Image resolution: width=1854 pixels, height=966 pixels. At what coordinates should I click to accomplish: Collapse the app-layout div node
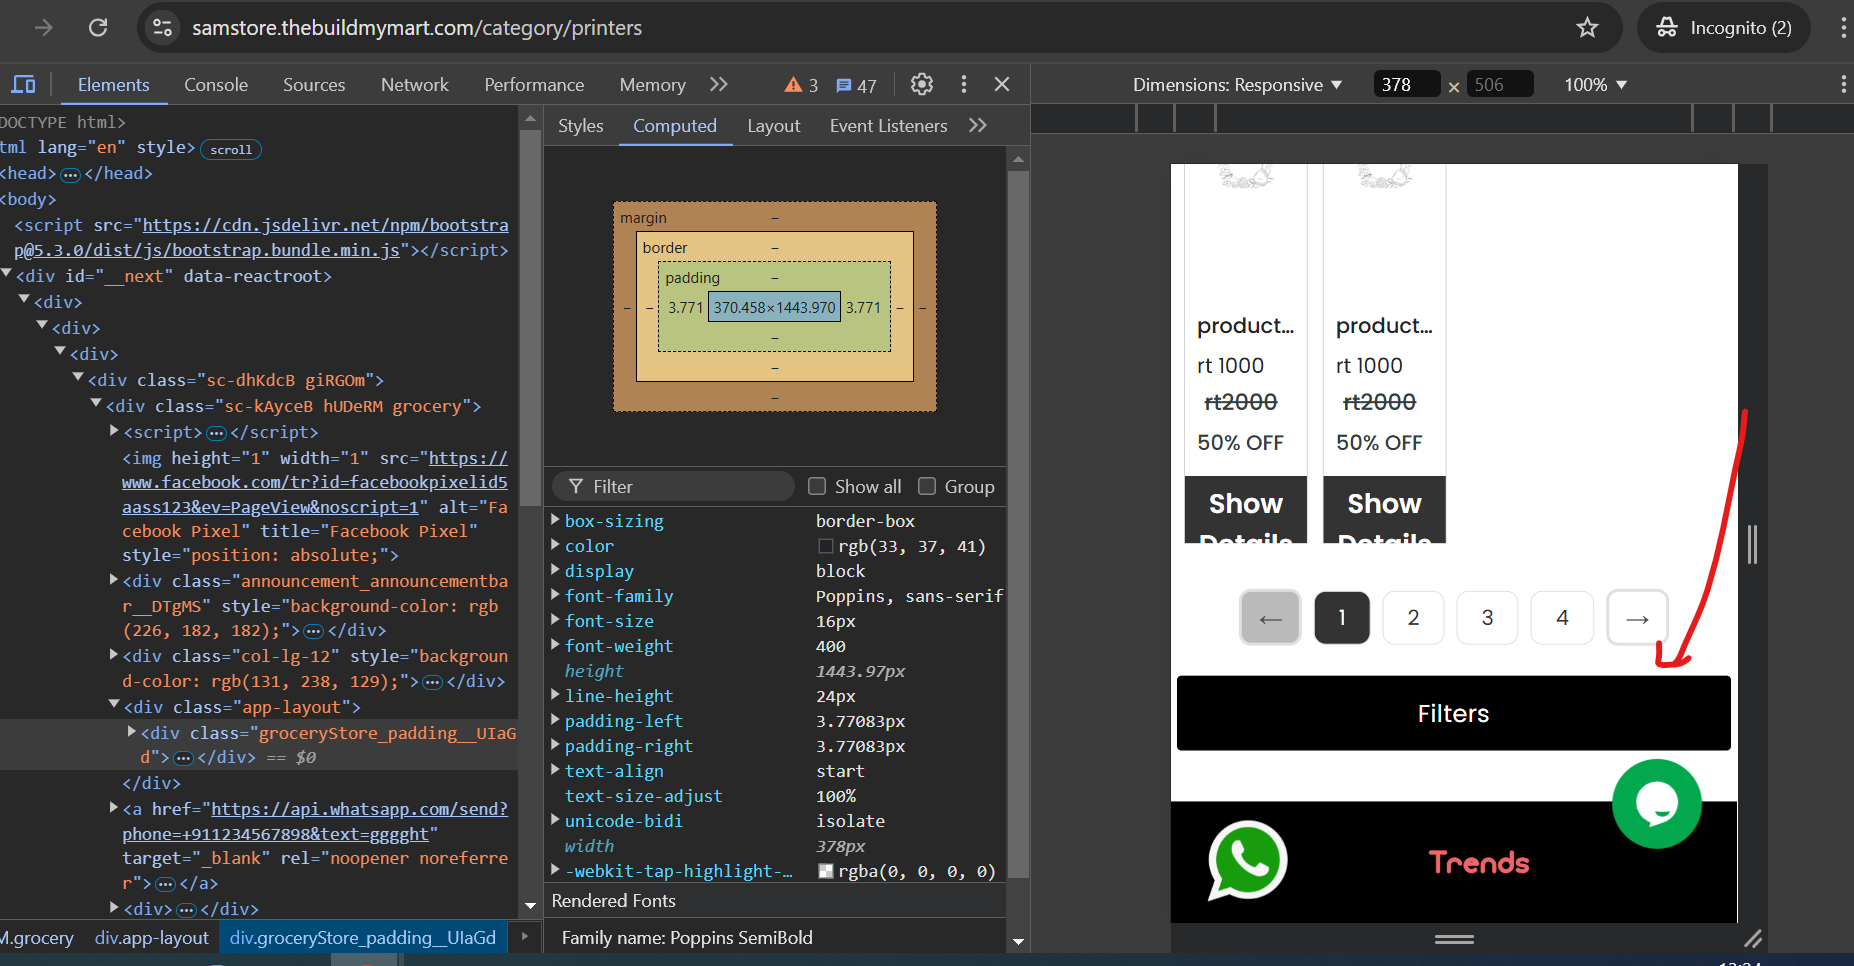(x=114, y=705)
